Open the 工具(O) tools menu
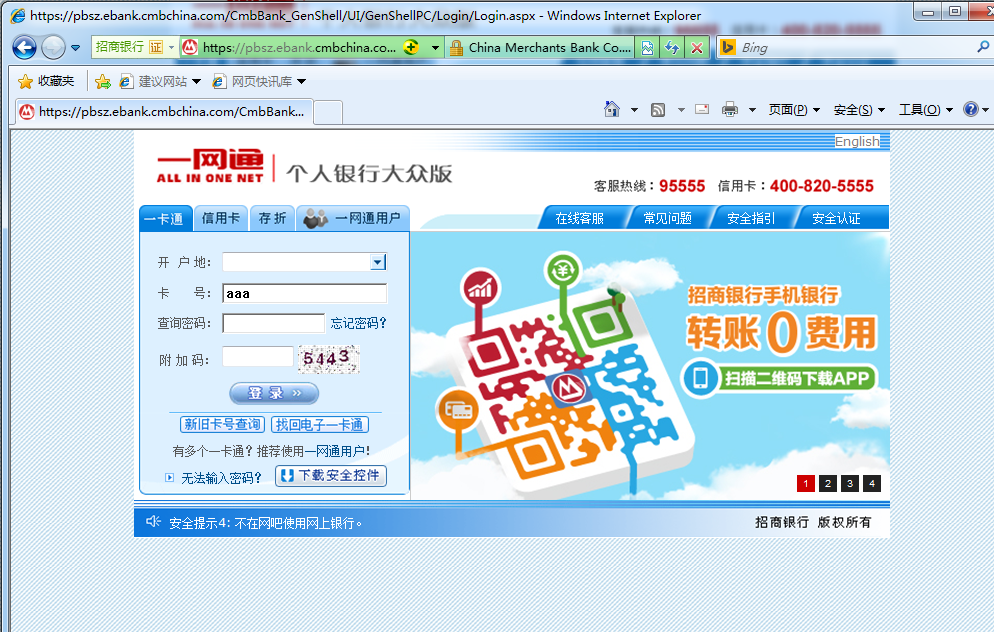Image resolution: width=994 pixels, height=632 pixels. (926, 110)
